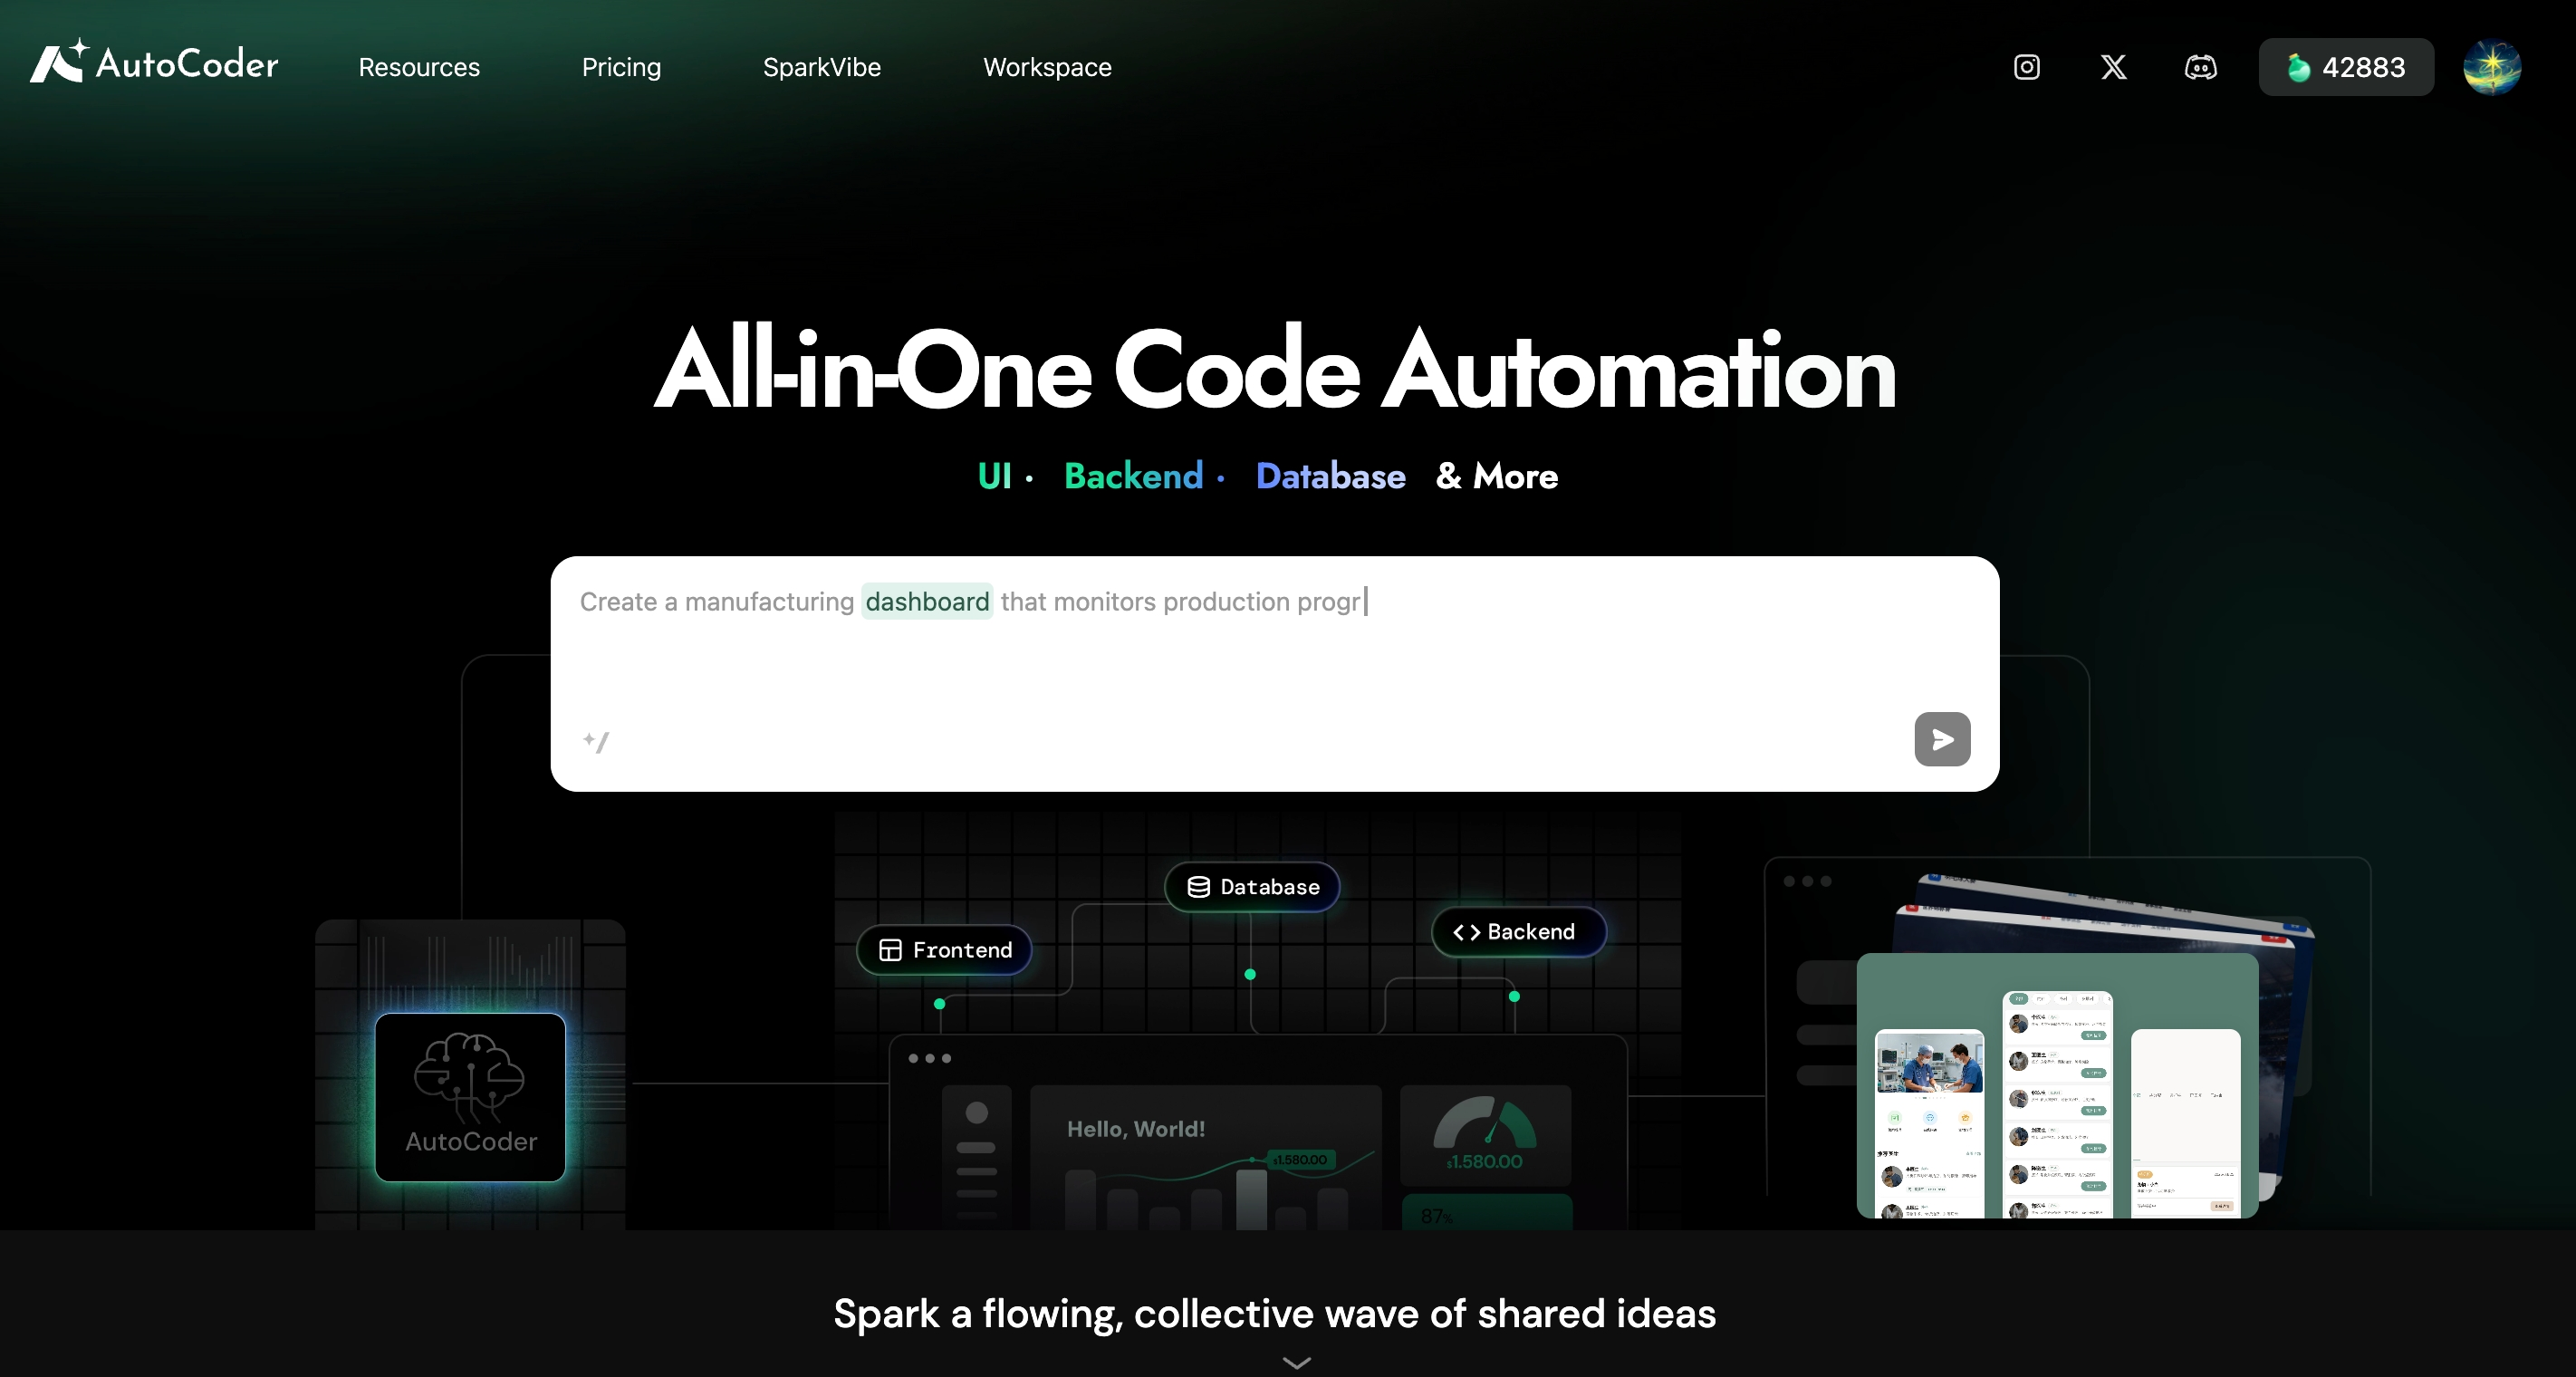Click the AutoCoder brain chip logo tile

(470, 1097)
